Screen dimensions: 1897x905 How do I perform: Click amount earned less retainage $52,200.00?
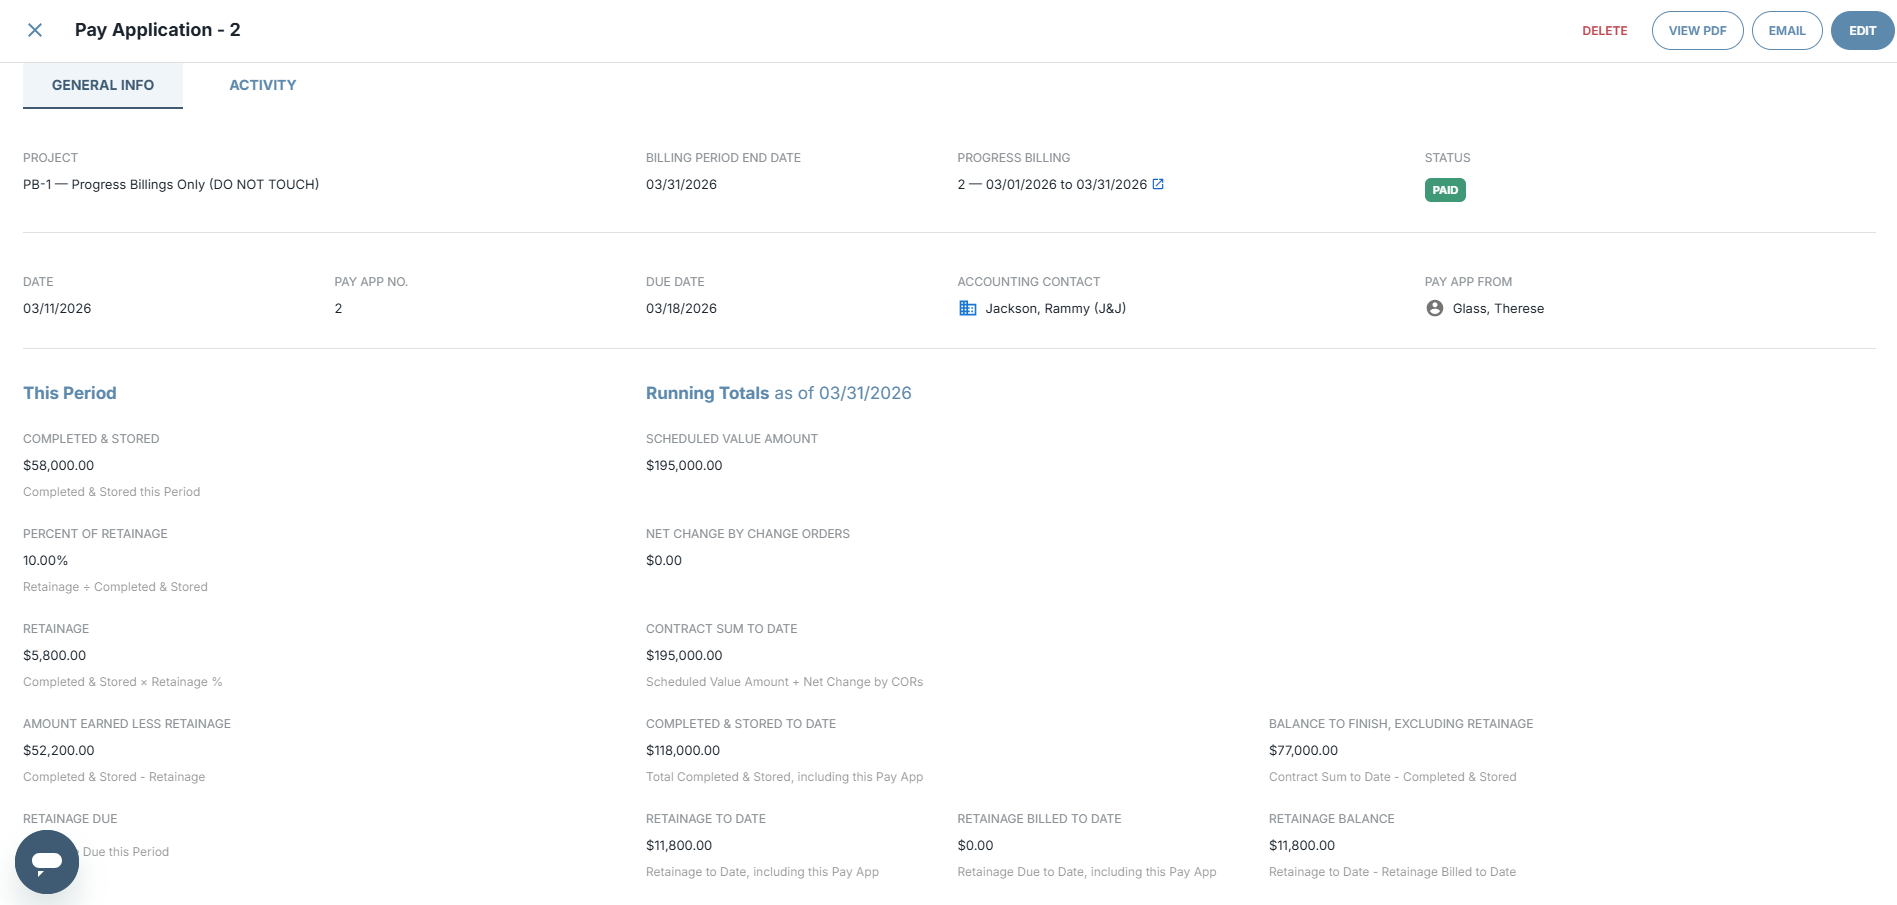[x=59, y=750]
